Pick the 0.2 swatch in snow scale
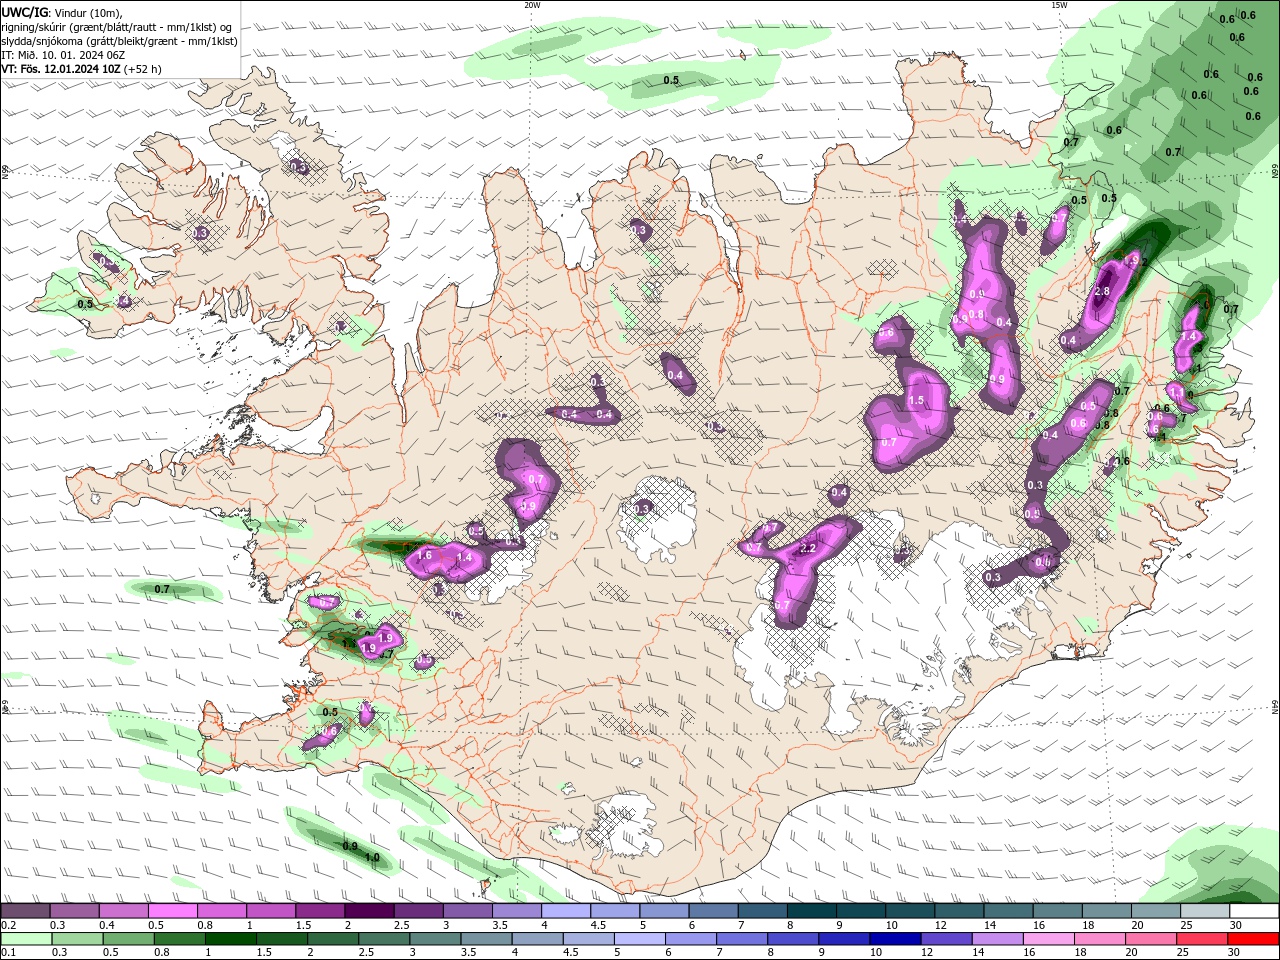 click(x=25, y=911)
